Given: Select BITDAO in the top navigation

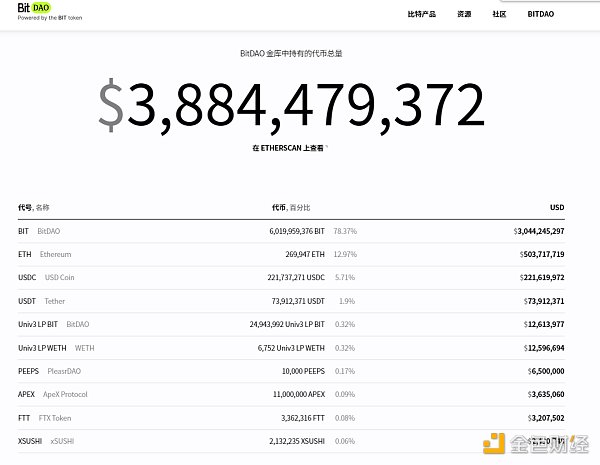Looking at the screenshot, I should (x=540, y=15).
